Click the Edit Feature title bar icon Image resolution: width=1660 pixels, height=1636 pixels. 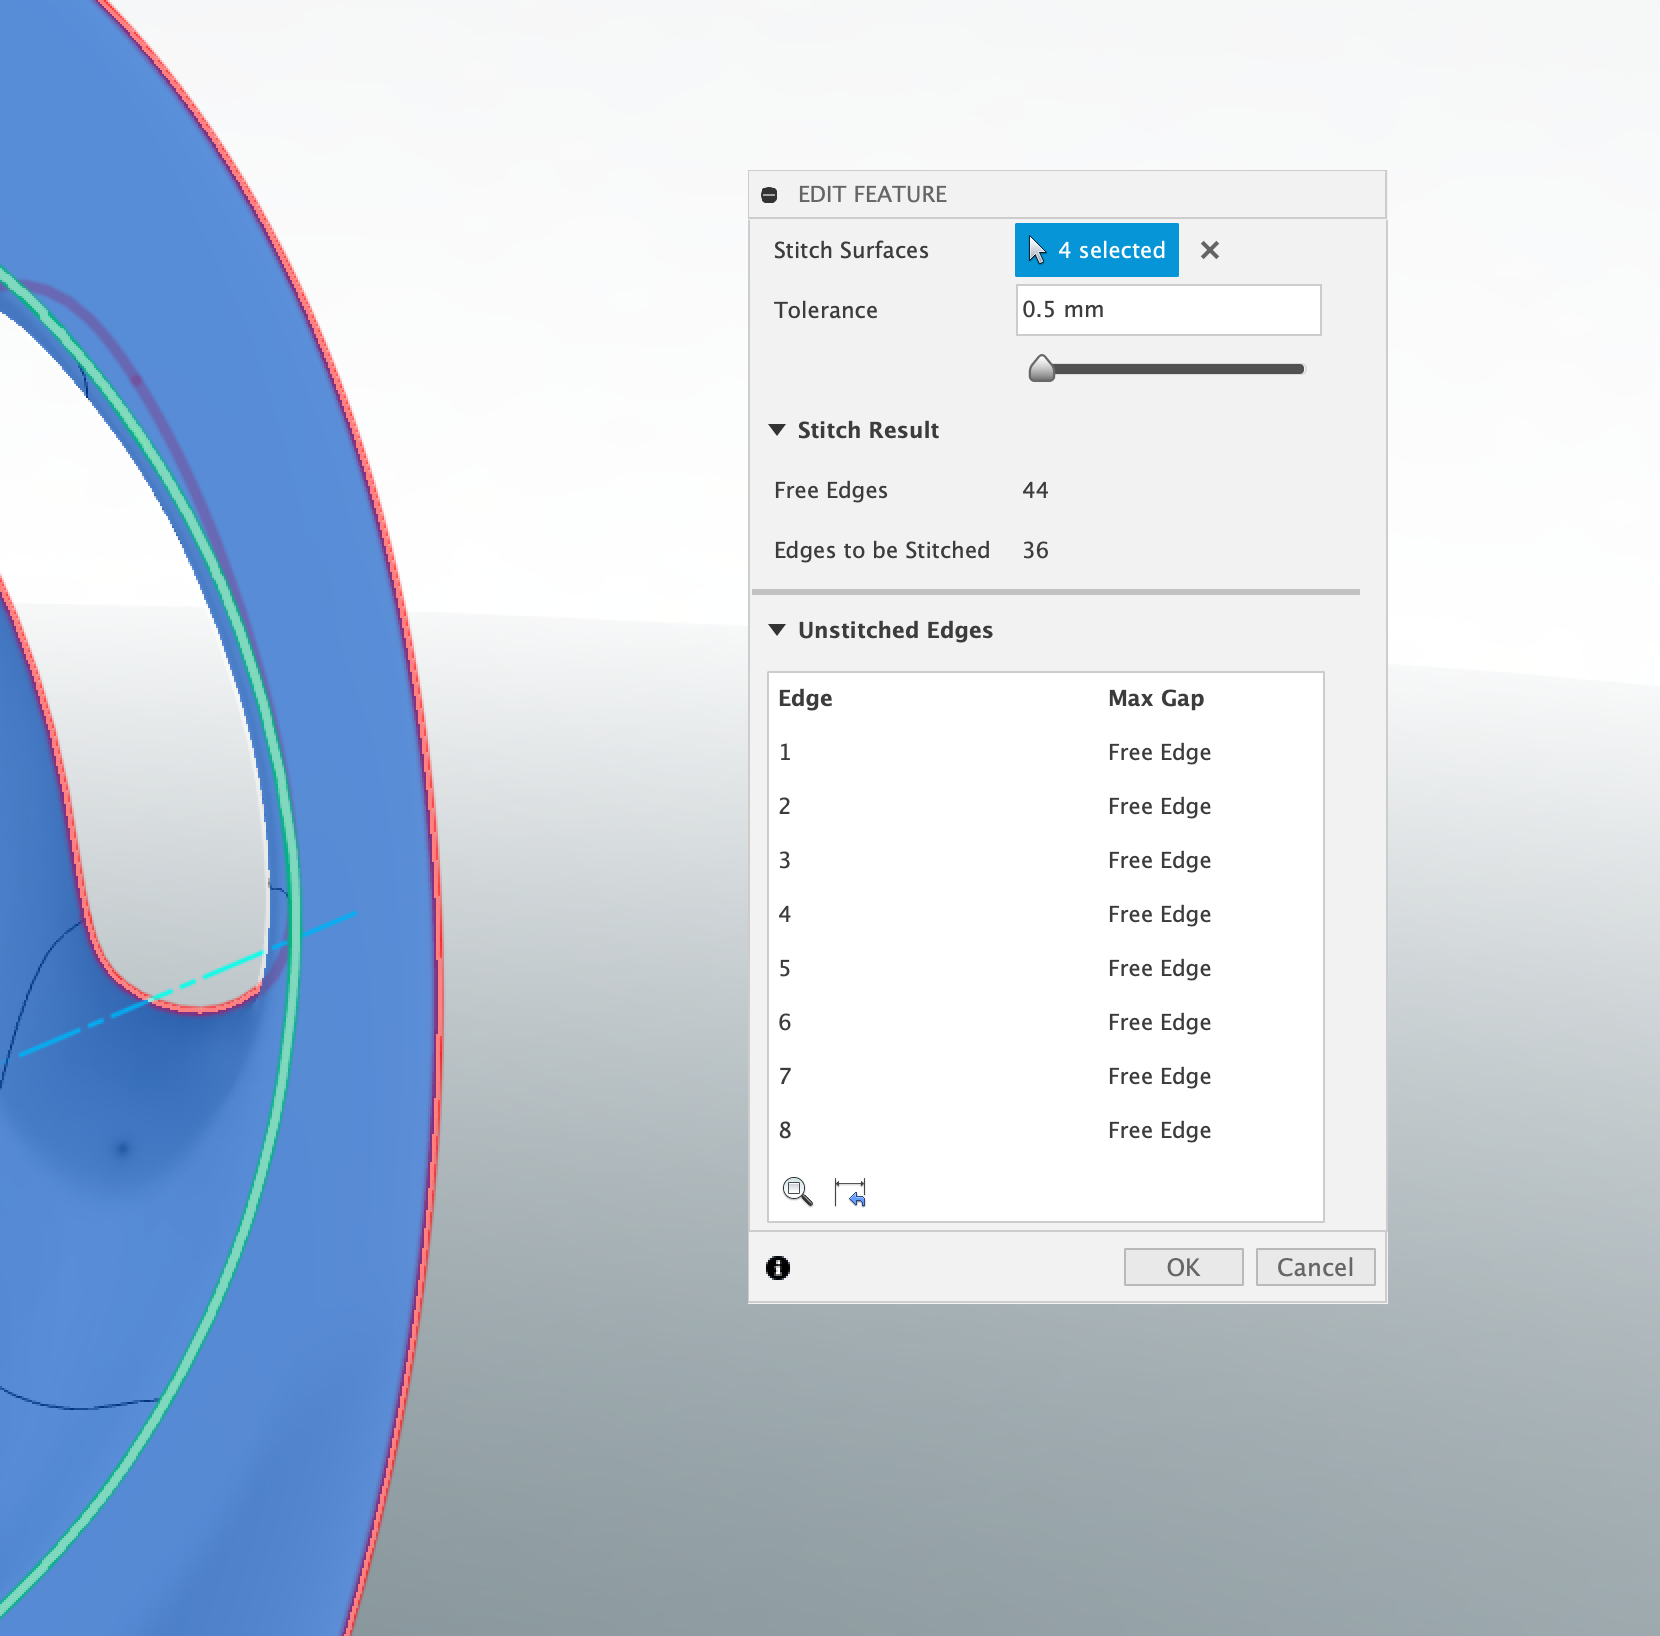point(769,194)
